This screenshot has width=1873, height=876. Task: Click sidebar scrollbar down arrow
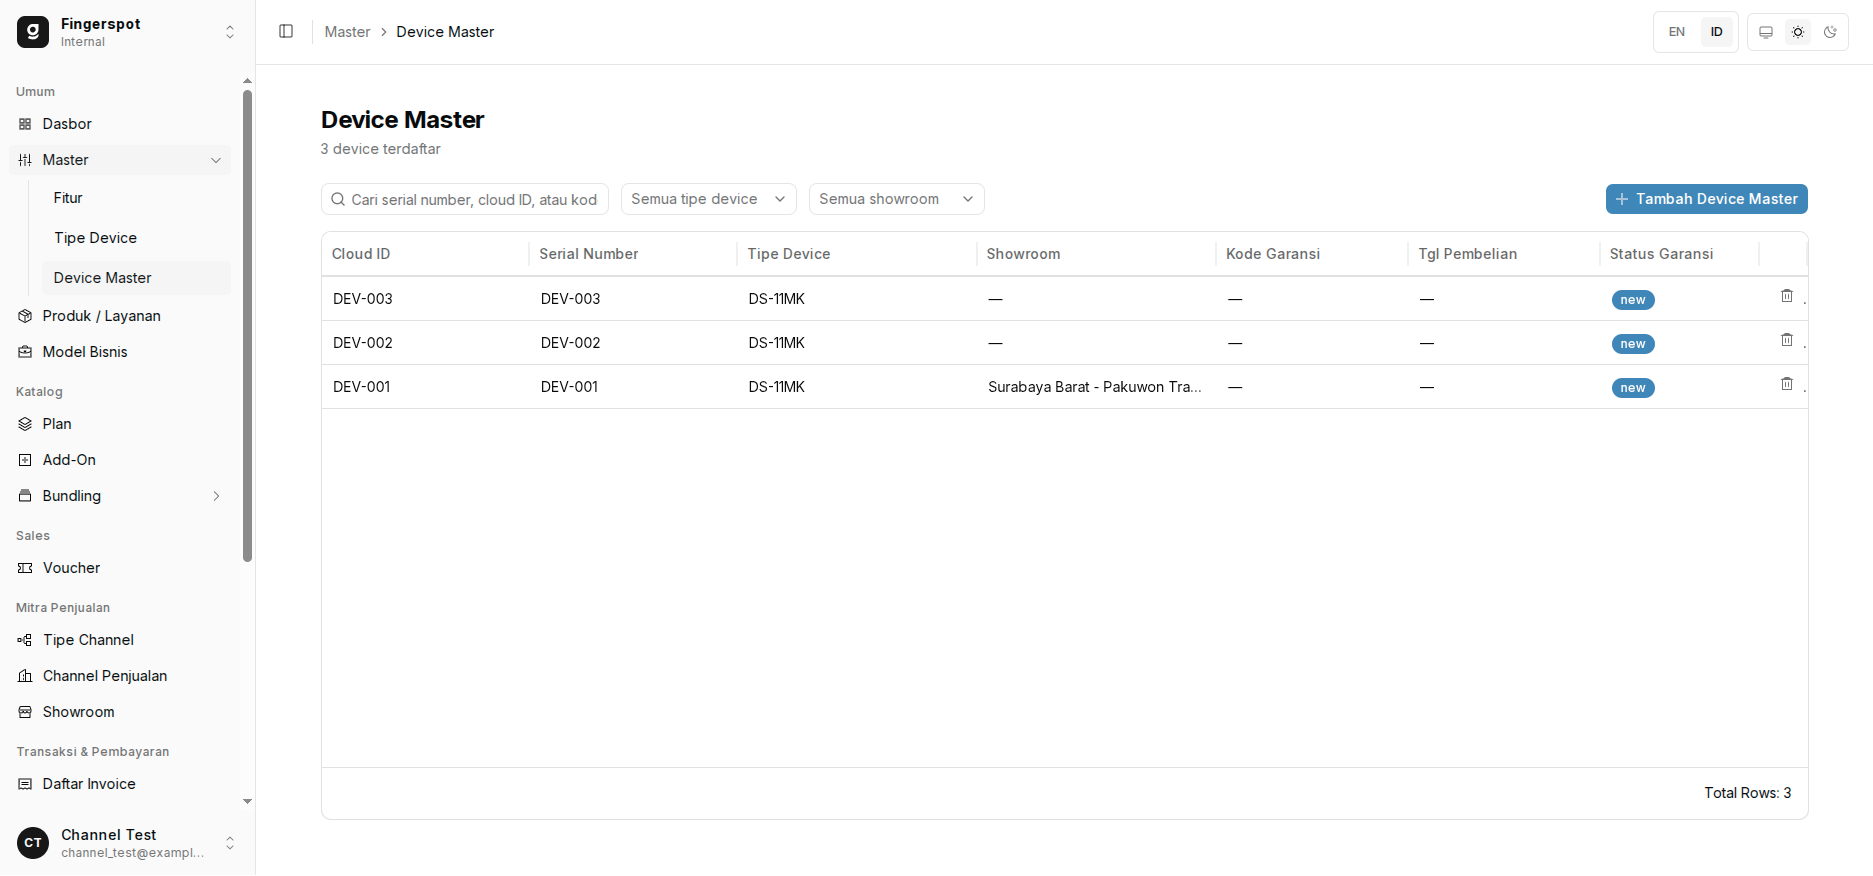point(247,802)
